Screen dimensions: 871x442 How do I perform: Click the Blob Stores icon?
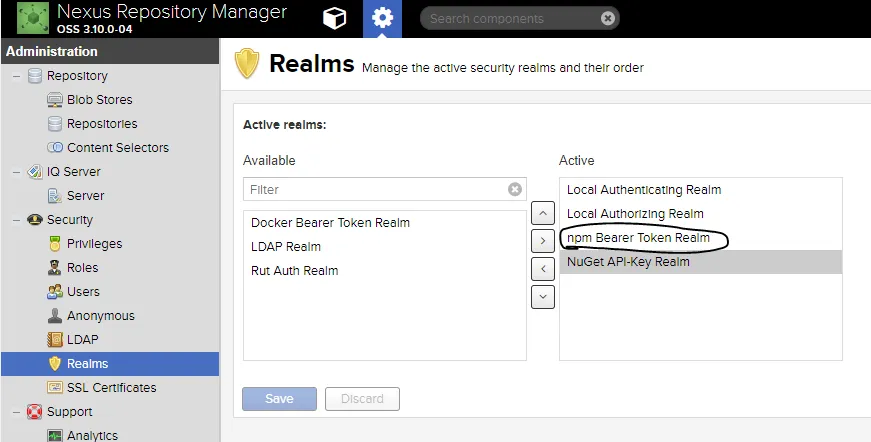click(55, 100)
